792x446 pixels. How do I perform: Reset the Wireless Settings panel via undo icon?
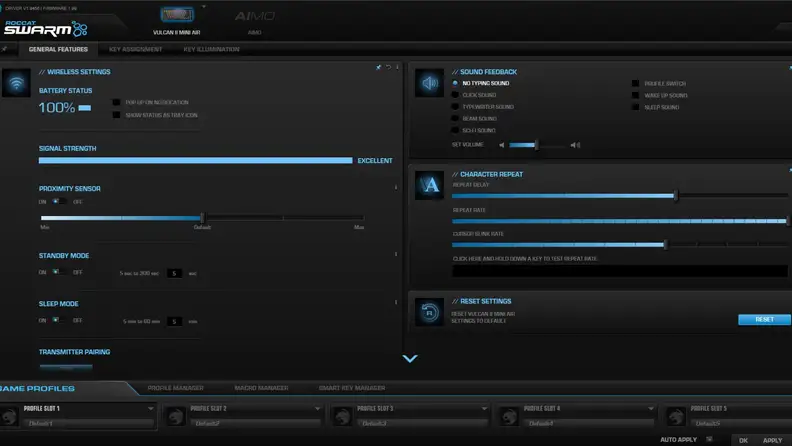coord(388,67)
